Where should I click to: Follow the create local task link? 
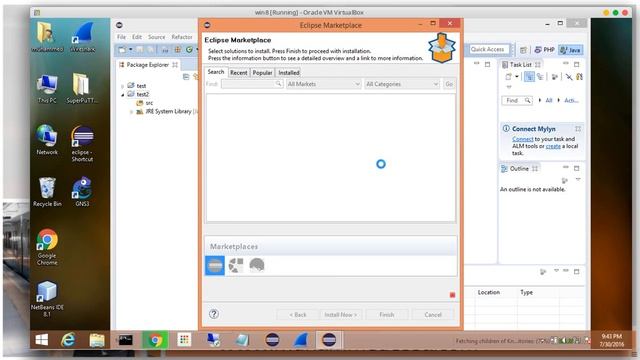553,146
